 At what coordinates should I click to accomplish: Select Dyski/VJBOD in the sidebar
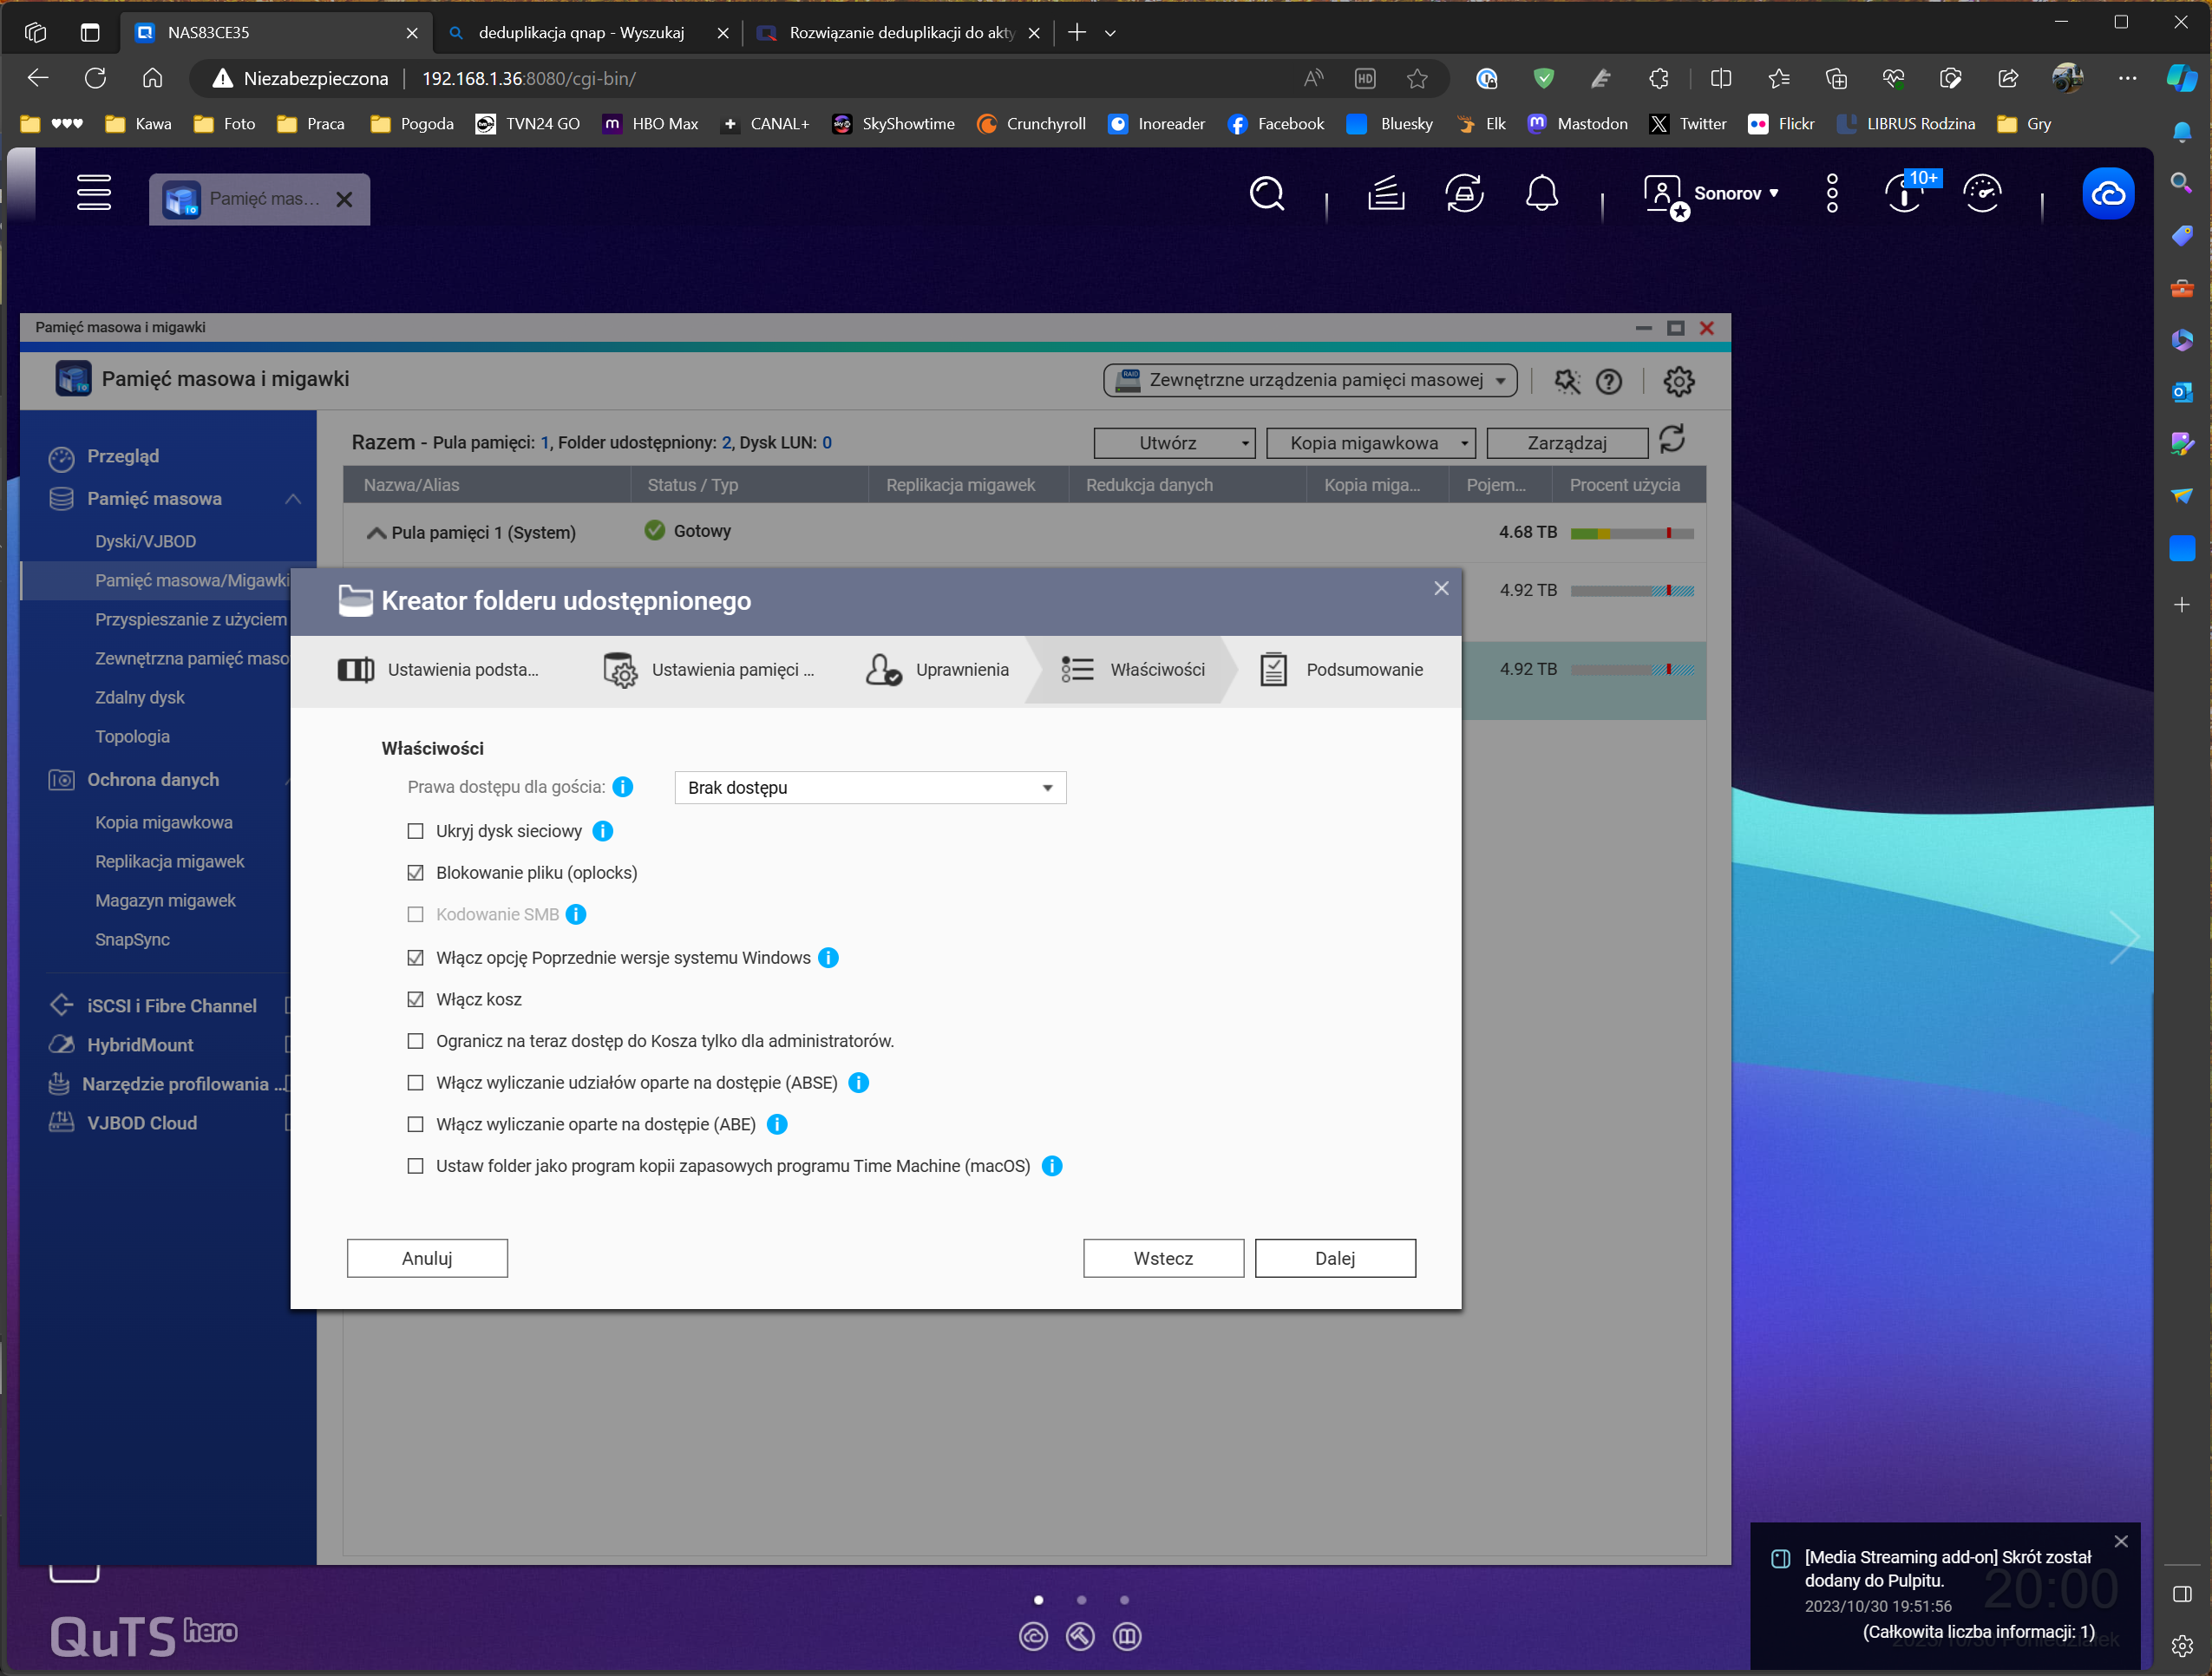tap(146, 541)
